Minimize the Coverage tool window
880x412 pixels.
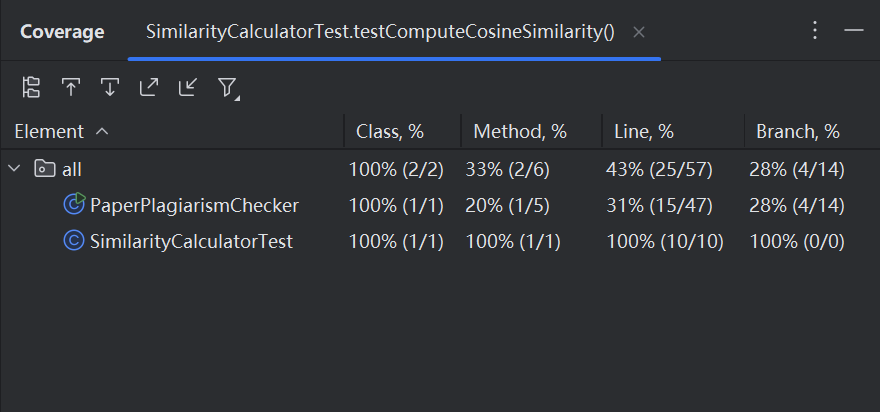853,31
